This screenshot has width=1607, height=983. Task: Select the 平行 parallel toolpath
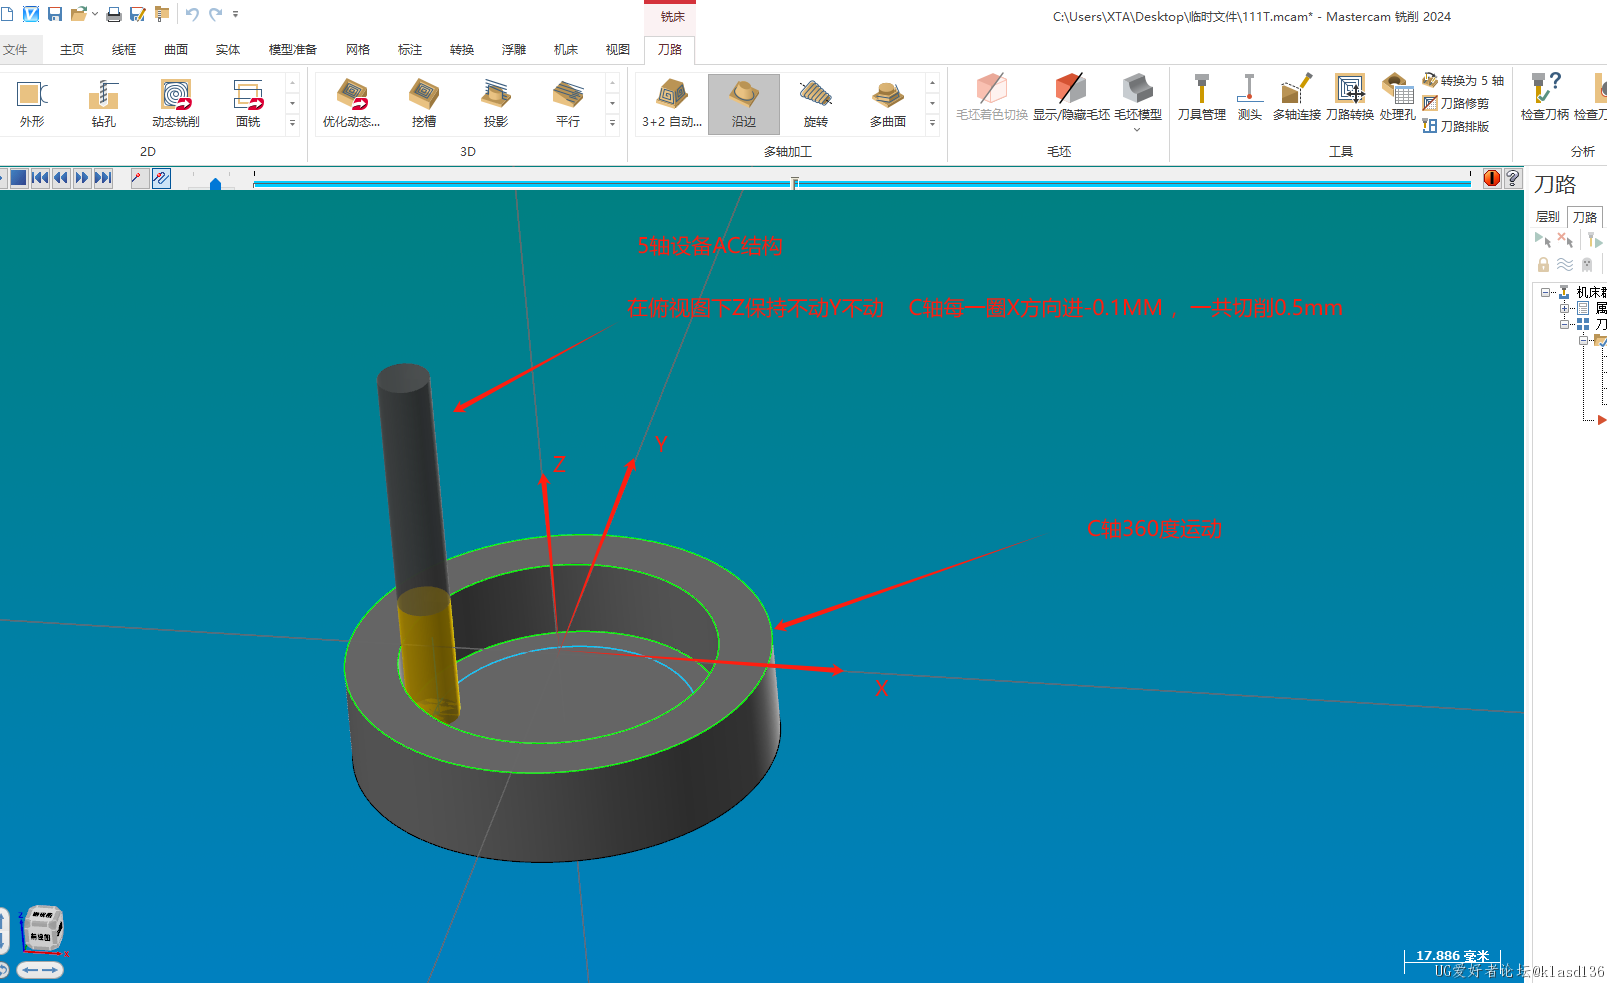coord(568,103)
